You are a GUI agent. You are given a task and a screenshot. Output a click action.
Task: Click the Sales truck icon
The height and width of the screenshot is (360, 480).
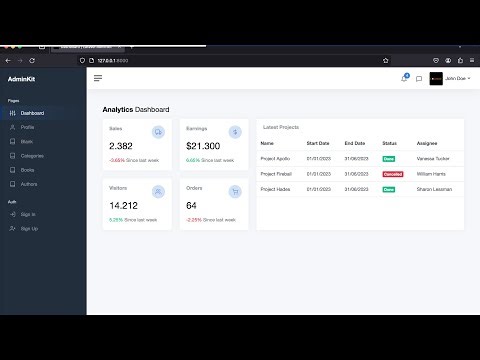tap(158, 132)
